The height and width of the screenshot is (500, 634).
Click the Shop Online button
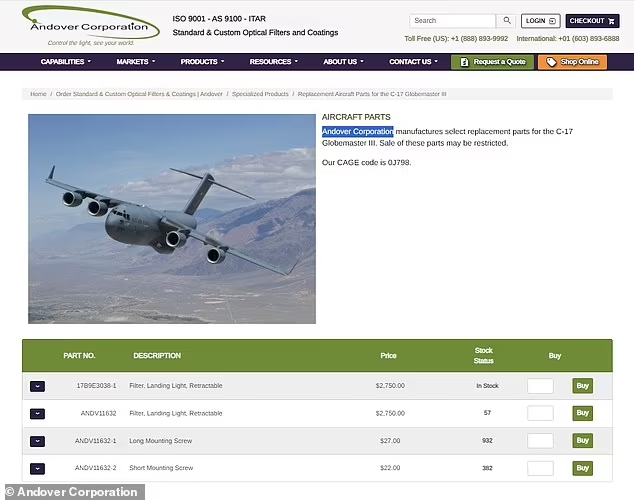(x=573, y=62)
